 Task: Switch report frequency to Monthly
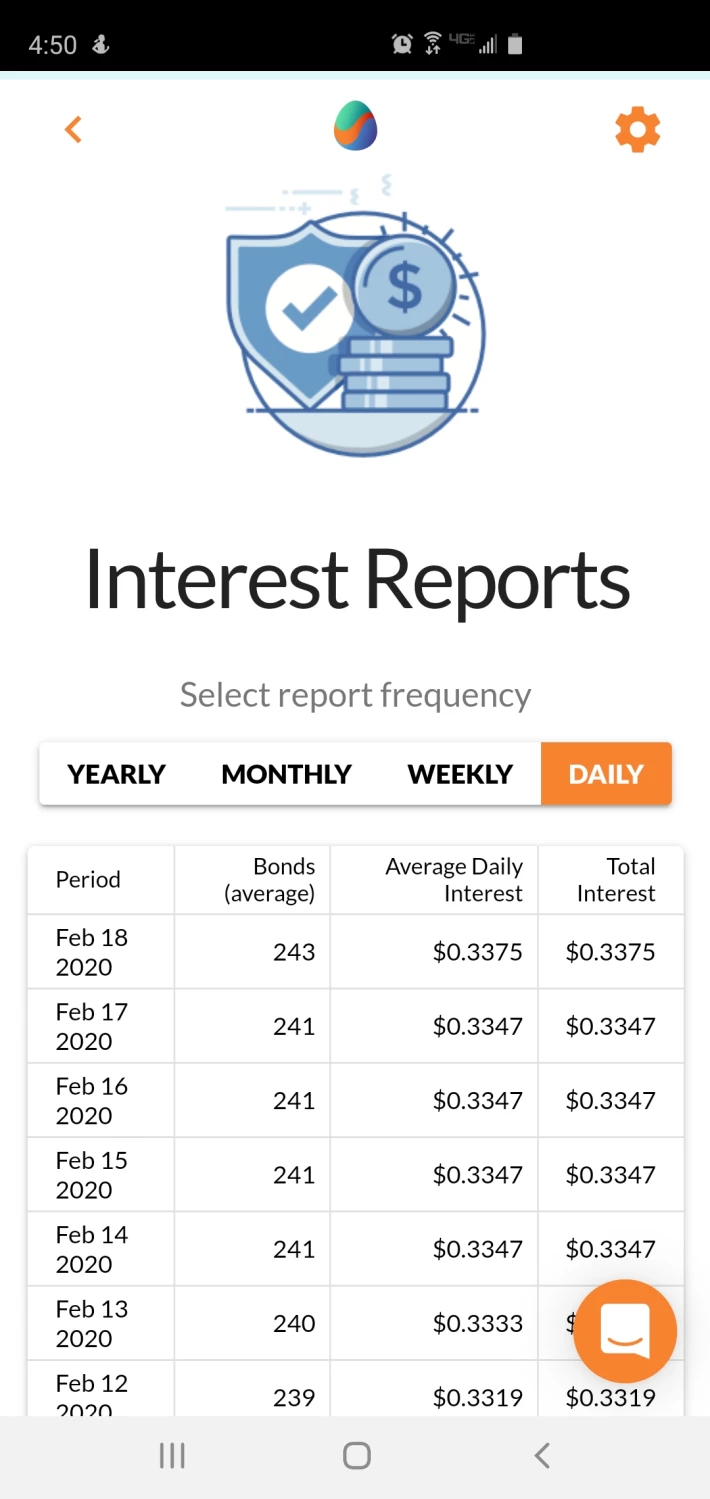coord(286,774)
